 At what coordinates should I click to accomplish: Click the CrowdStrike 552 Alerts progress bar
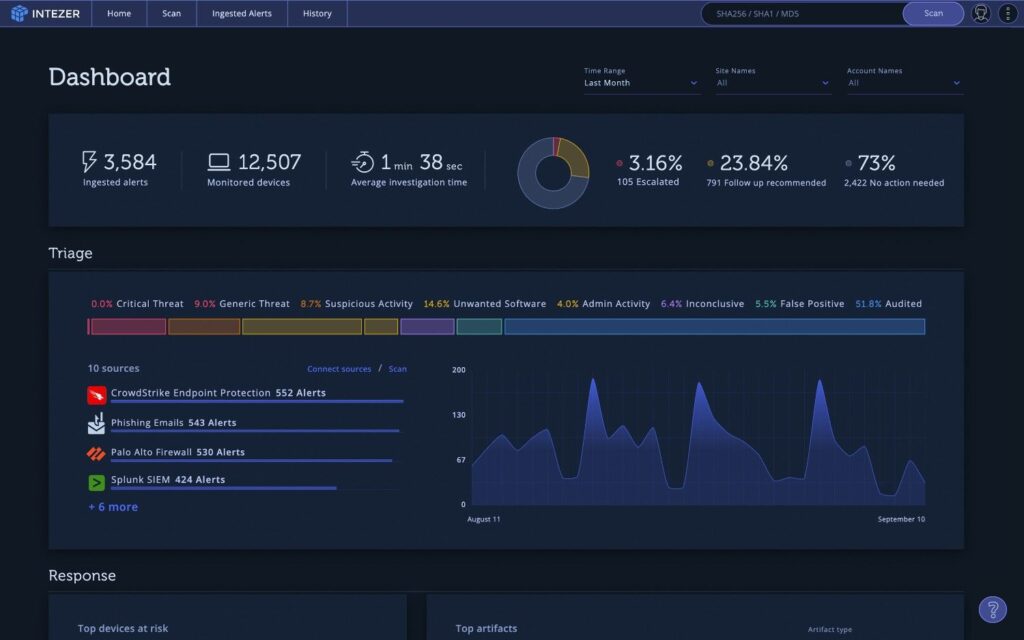point(257,401)
